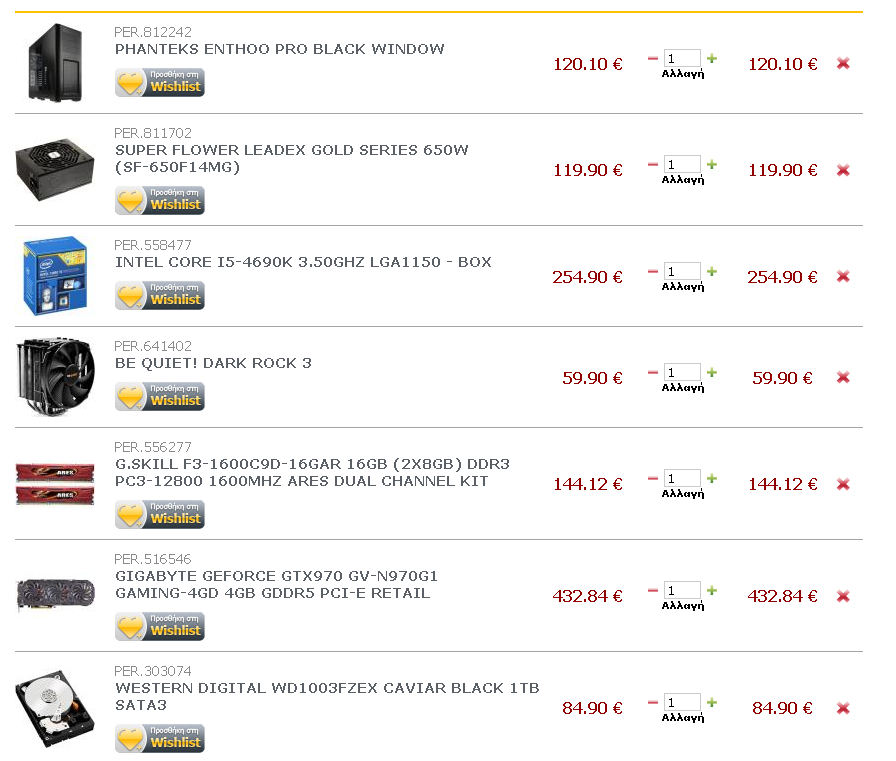Decrease quantity of Western Digital Caviar Black
Image resolution: width=896 pixels, height=761 pixels.
[653, 702]
